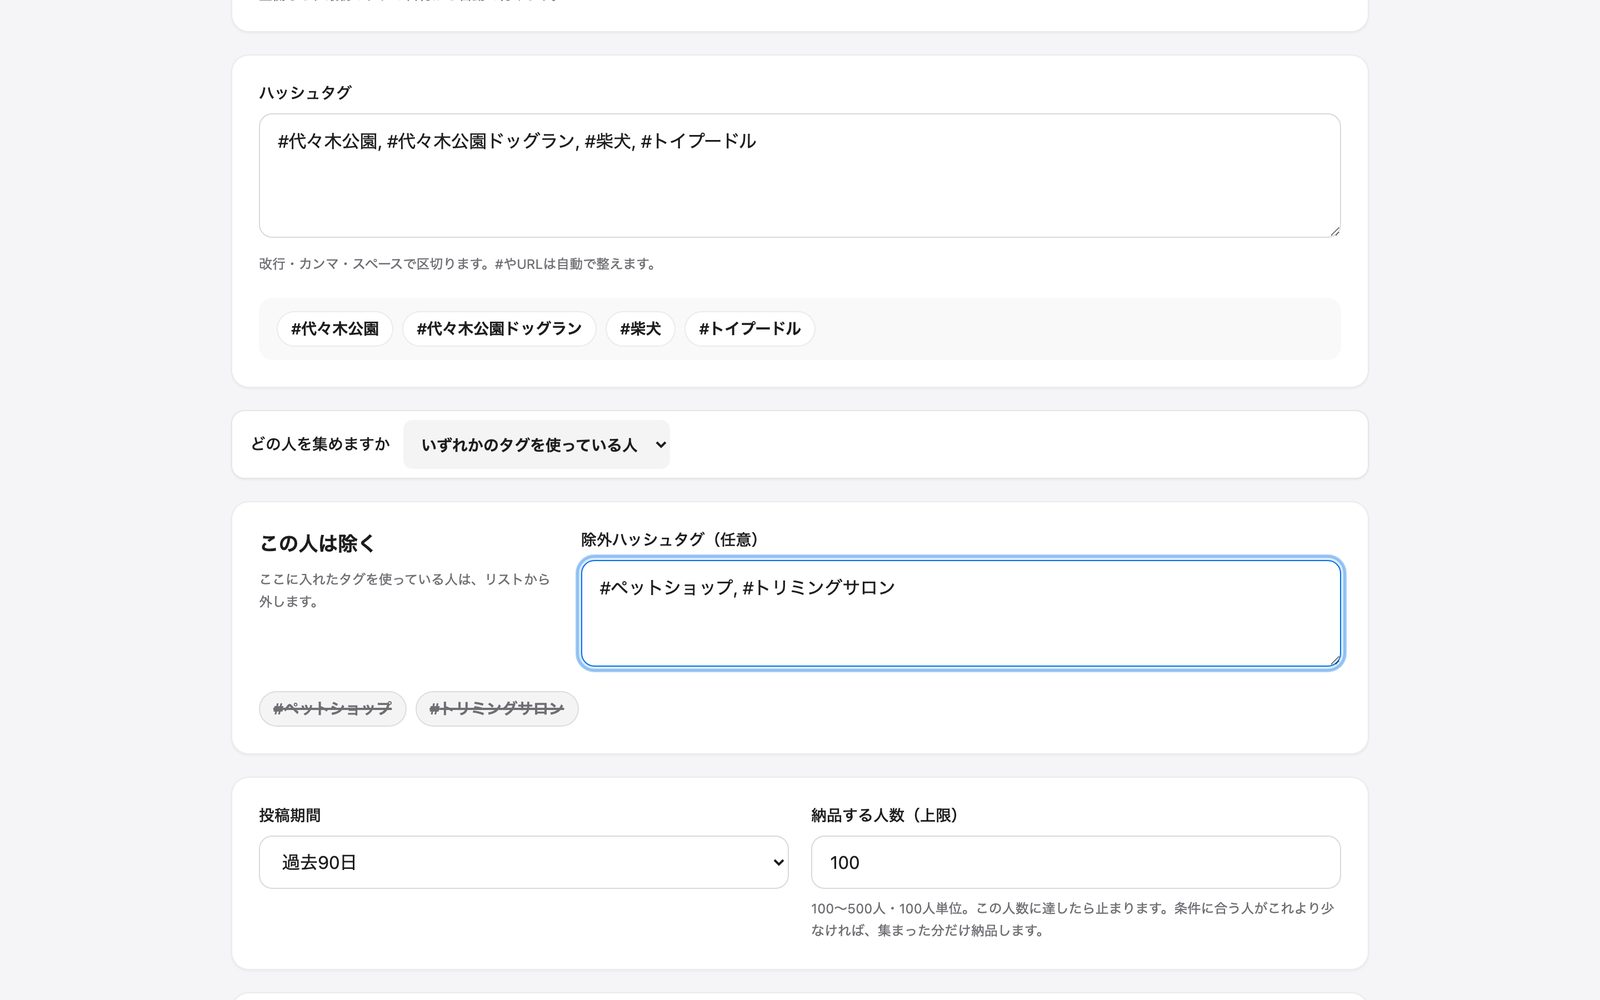Click the 100〜500人・100人単位 helper text
This screenshot has height=1000, width=1600.
click(1073, 919)
